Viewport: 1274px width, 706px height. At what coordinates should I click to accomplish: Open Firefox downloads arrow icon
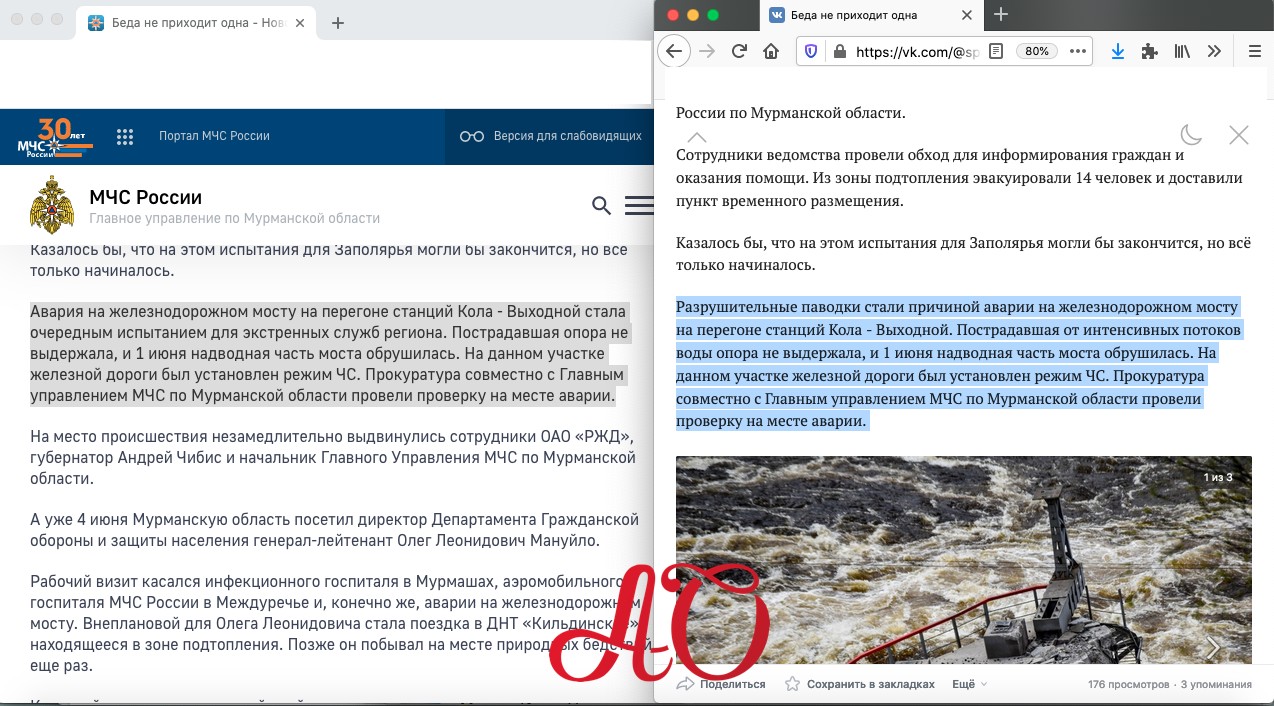click(x=1118, y=51)
